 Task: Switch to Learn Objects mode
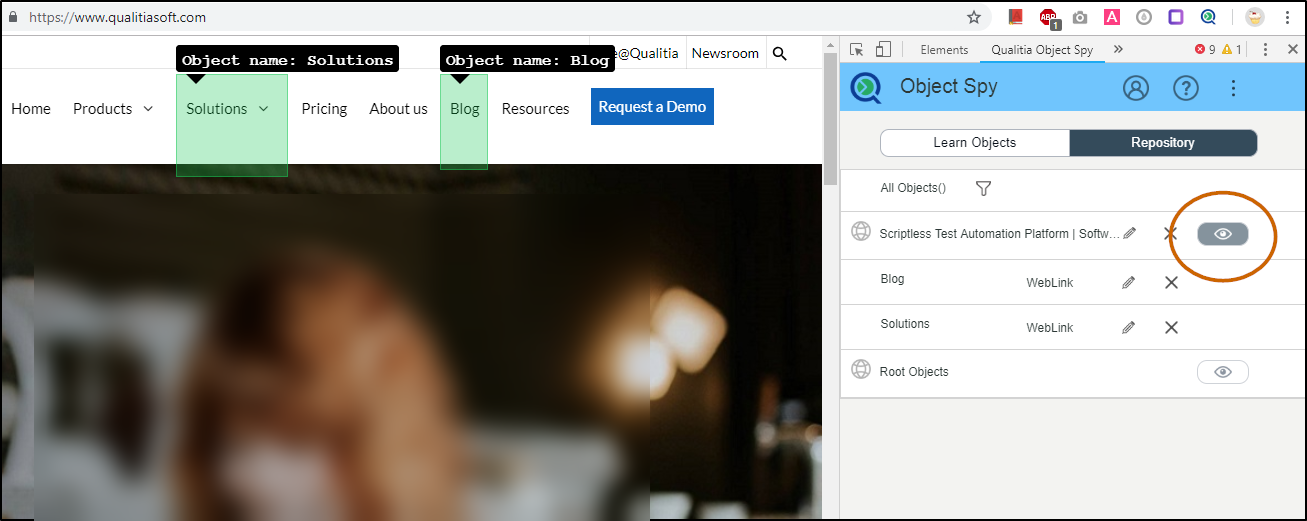coord(974,143)
